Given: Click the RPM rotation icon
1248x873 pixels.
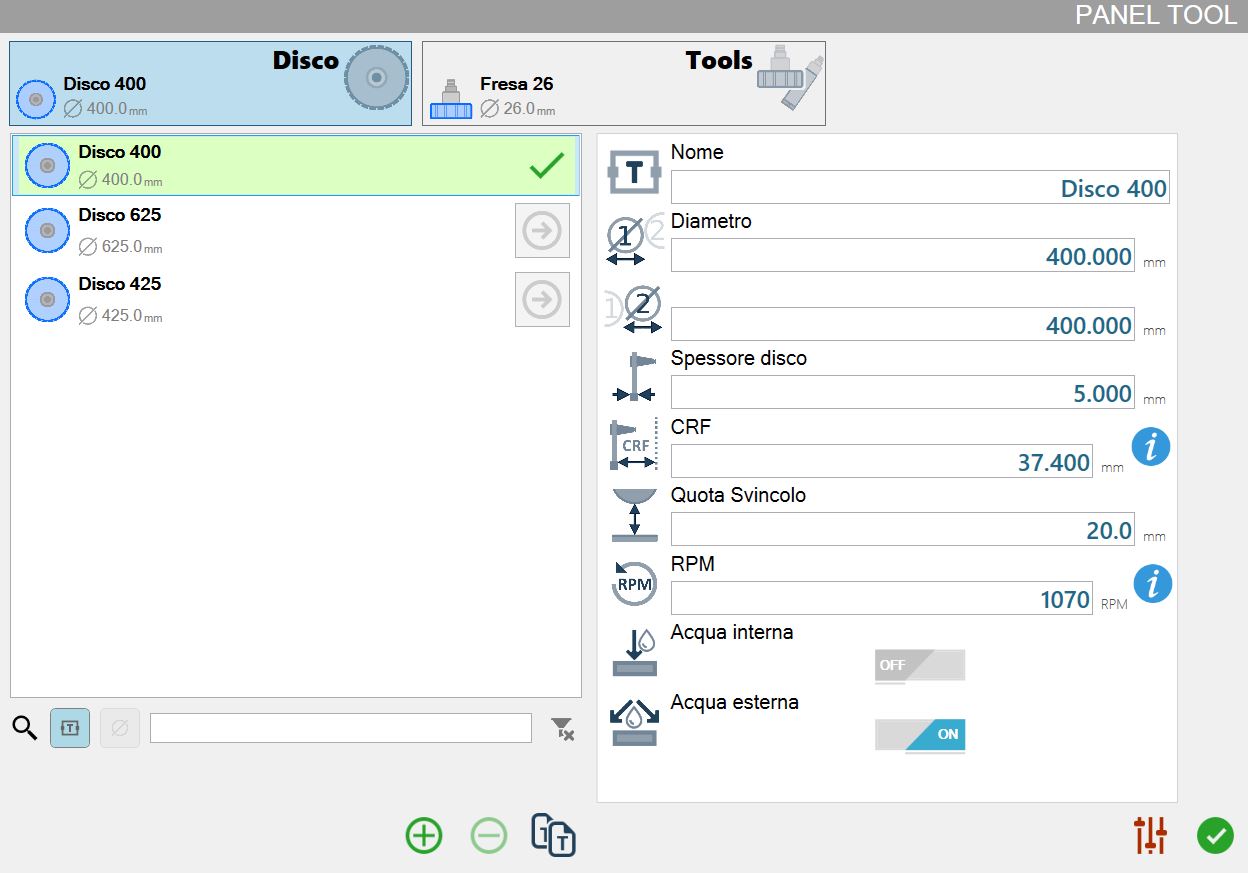Looking at the screenshot, I should tap(634, 582).
